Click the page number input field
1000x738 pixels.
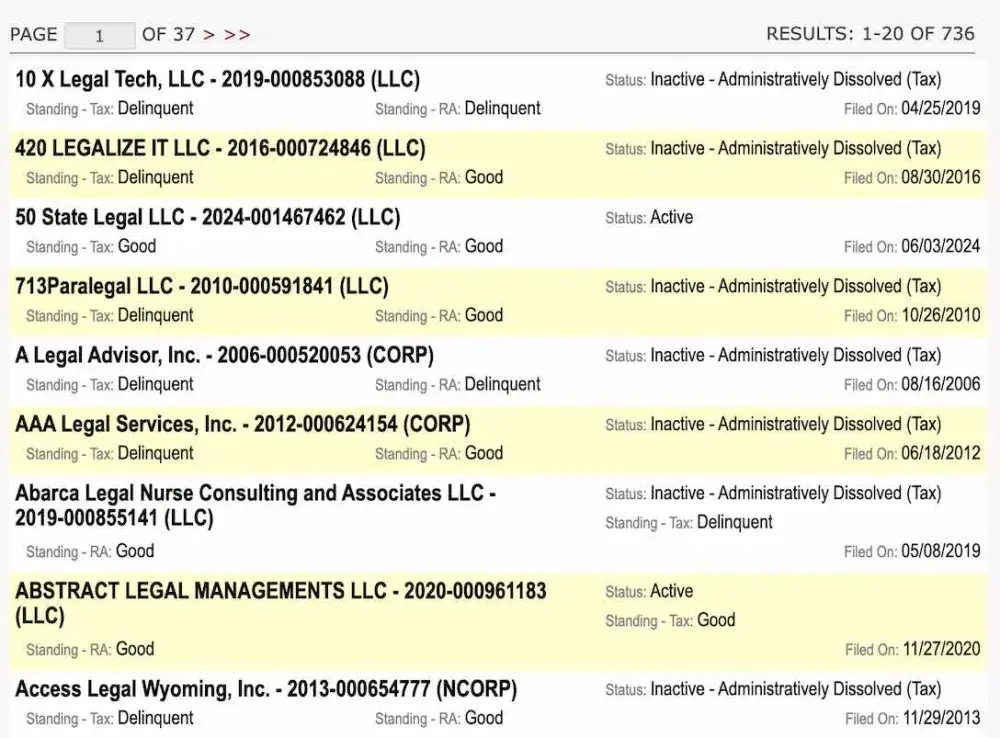click(x=99, y=35)
